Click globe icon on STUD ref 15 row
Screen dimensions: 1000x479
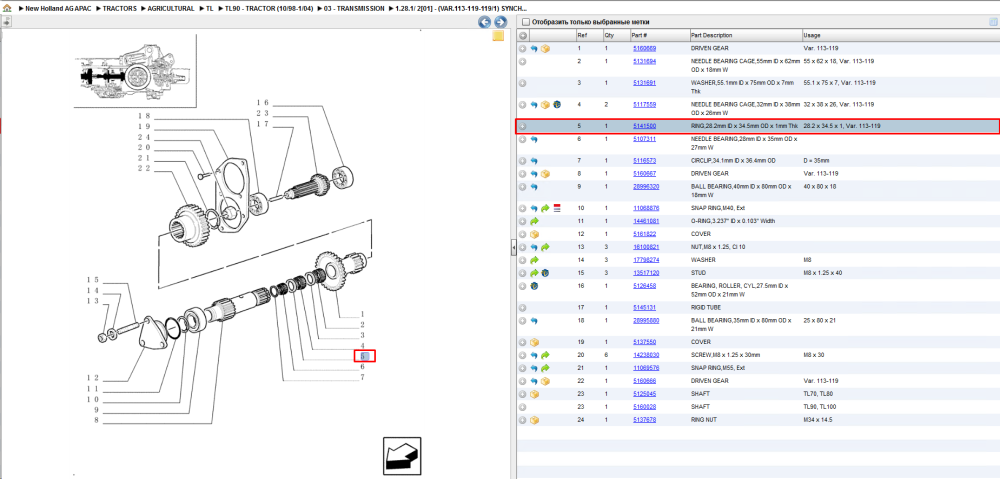coord(545,273)
